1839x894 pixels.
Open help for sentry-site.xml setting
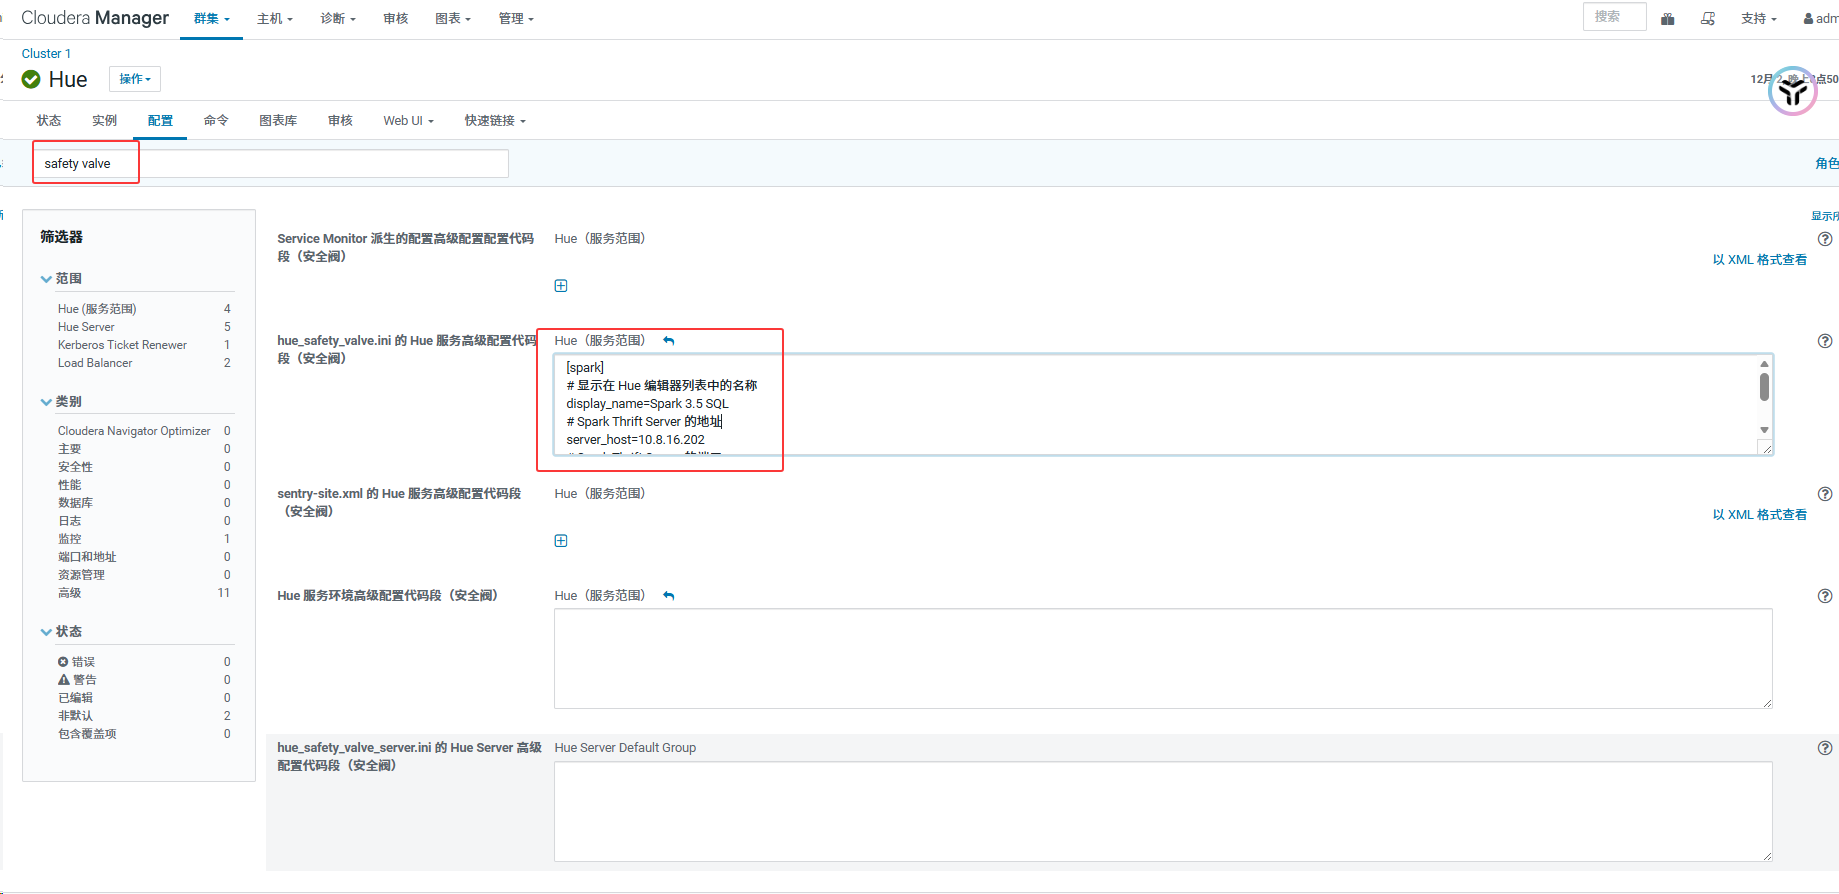[1825, 494]
